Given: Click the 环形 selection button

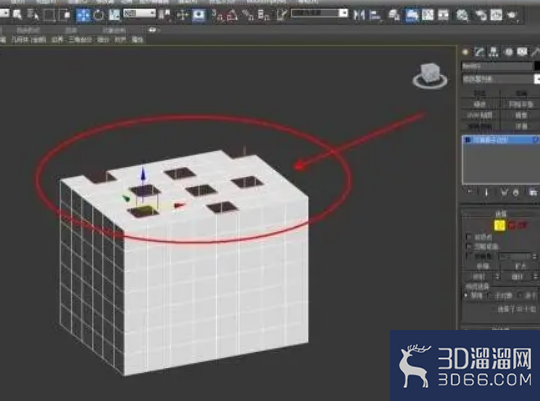Looking at the screenshot, I should pos(479,277).
